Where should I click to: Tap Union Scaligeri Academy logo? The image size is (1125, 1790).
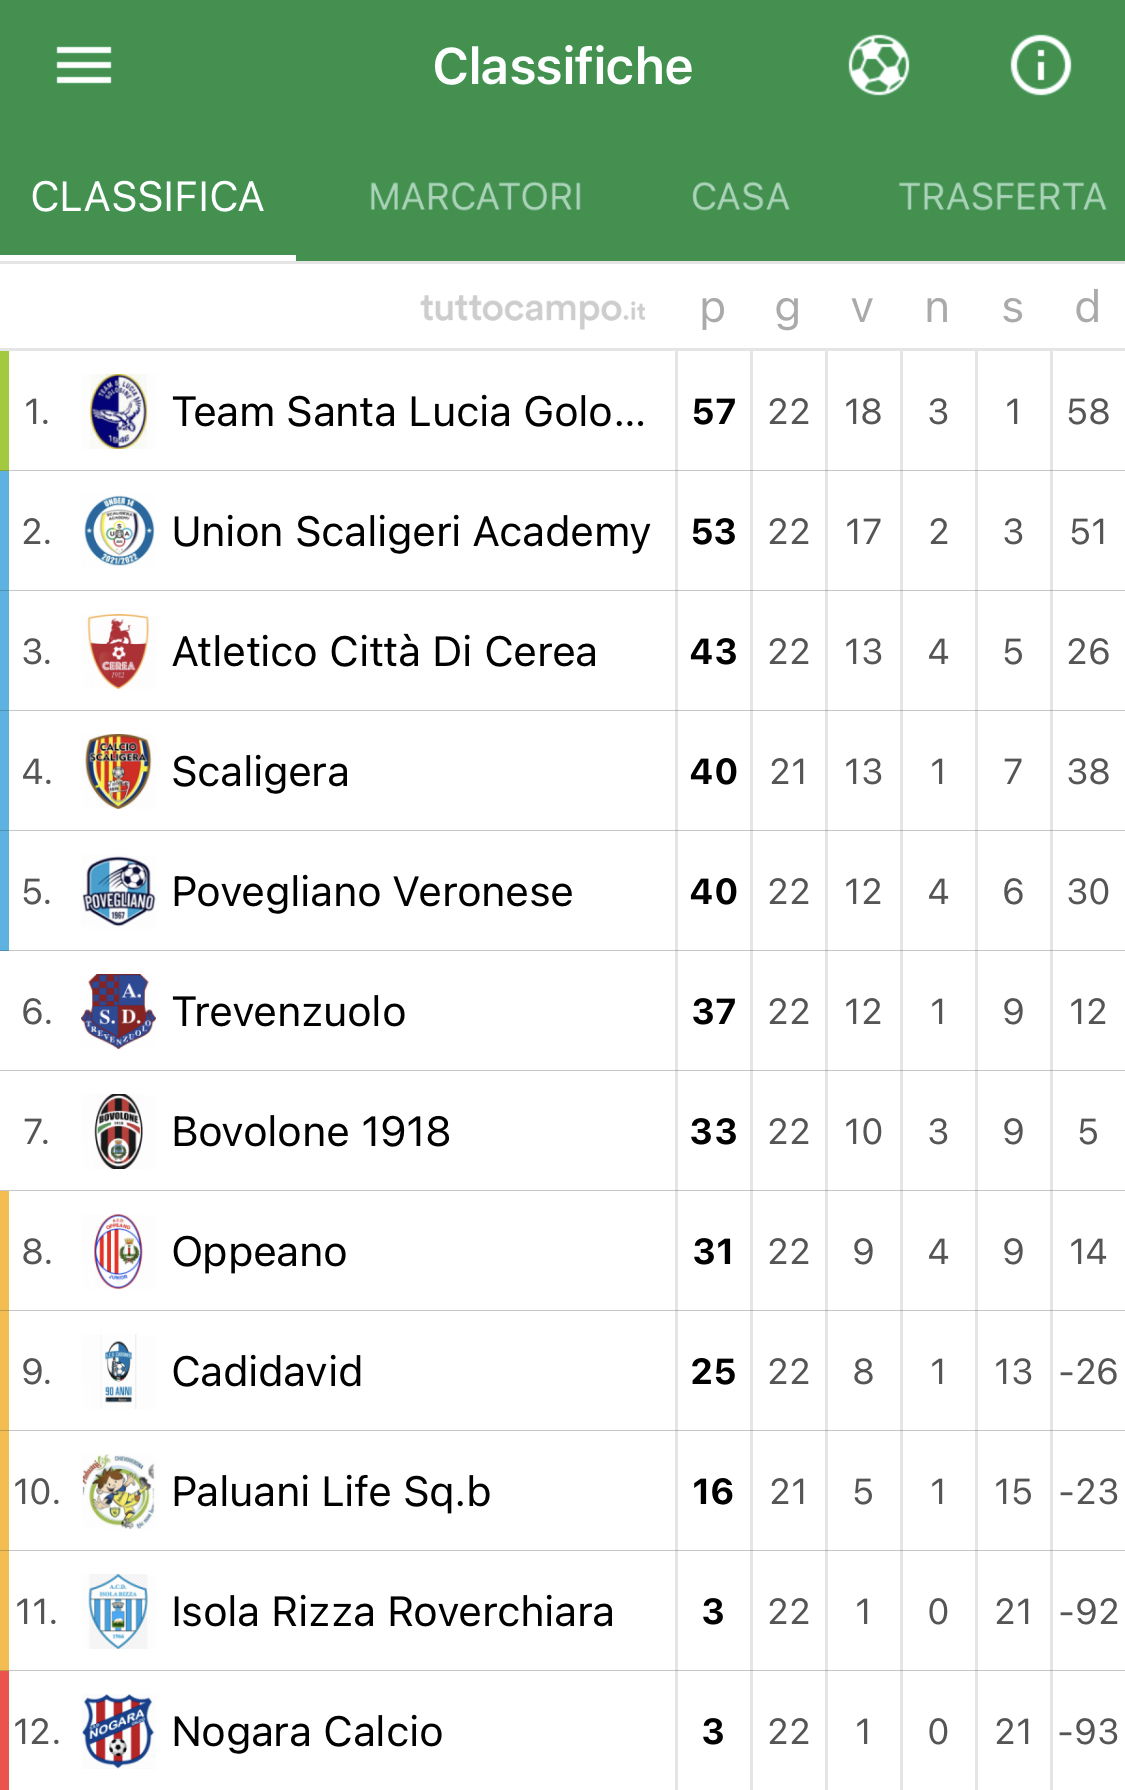tap(118, 531)
